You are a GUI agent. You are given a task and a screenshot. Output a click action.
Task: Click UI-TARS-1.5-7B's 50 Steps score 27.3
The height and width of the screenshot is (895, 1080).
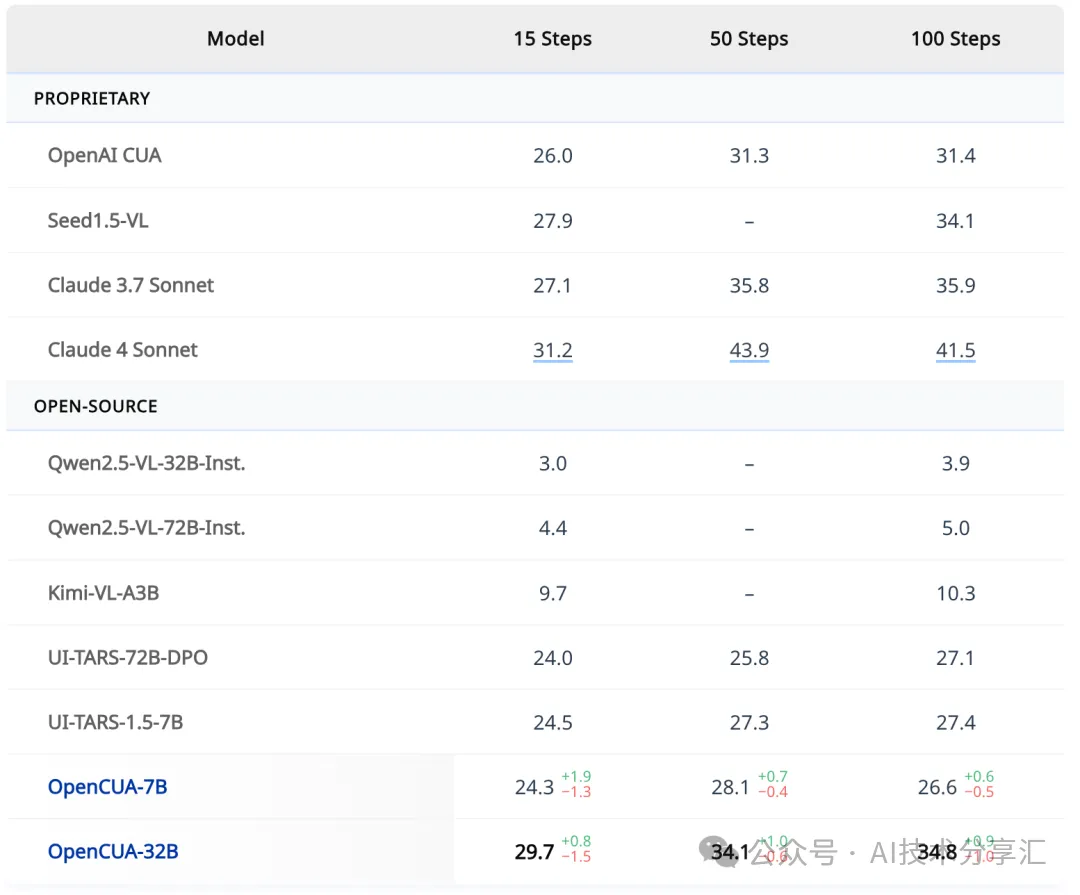coord(749,723)
